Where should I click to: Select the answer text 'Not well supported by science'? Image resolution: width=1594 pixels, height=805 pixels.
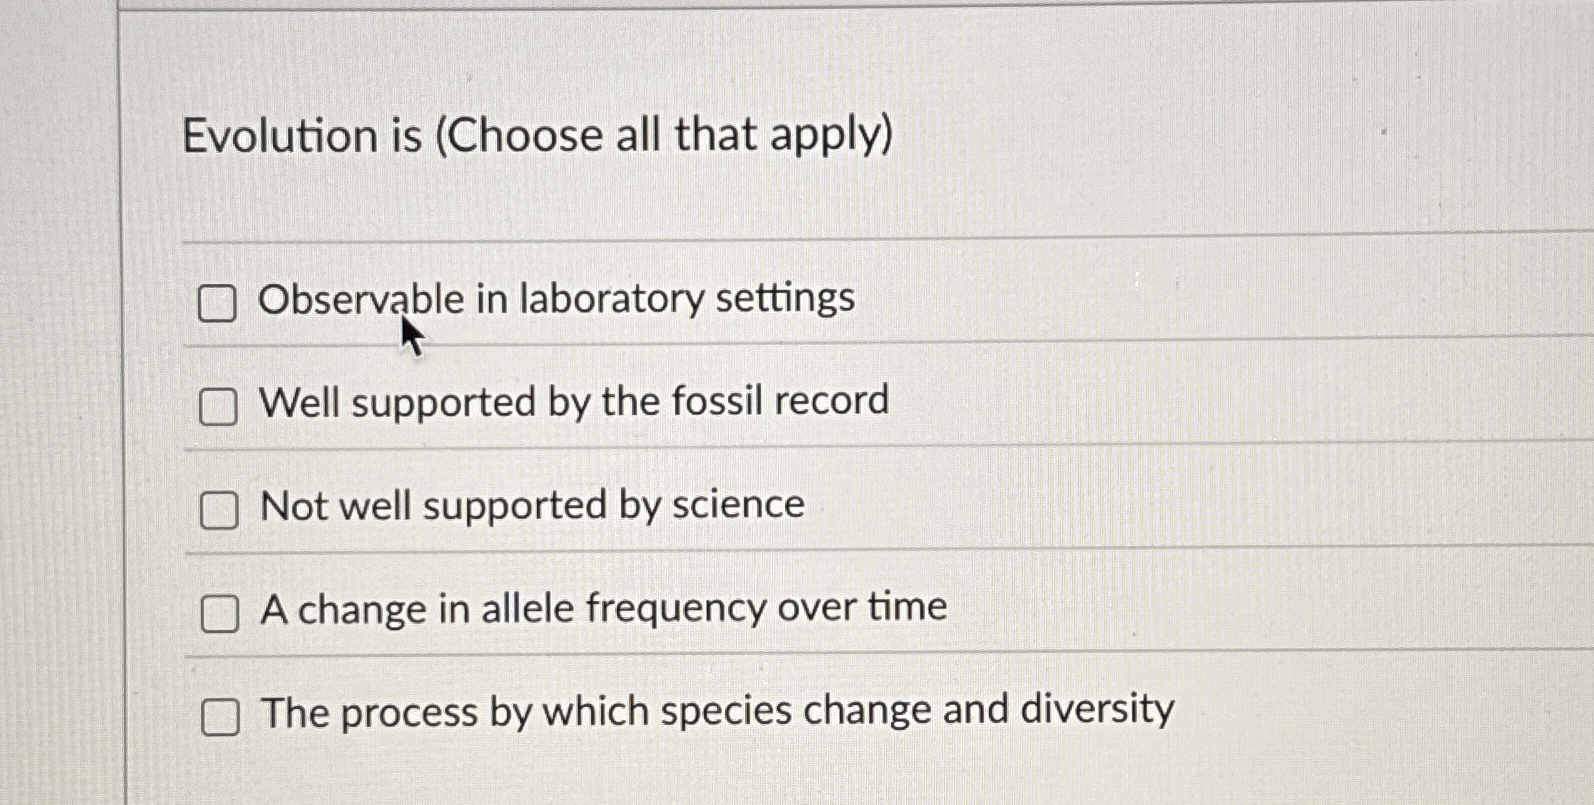[531, 504]
